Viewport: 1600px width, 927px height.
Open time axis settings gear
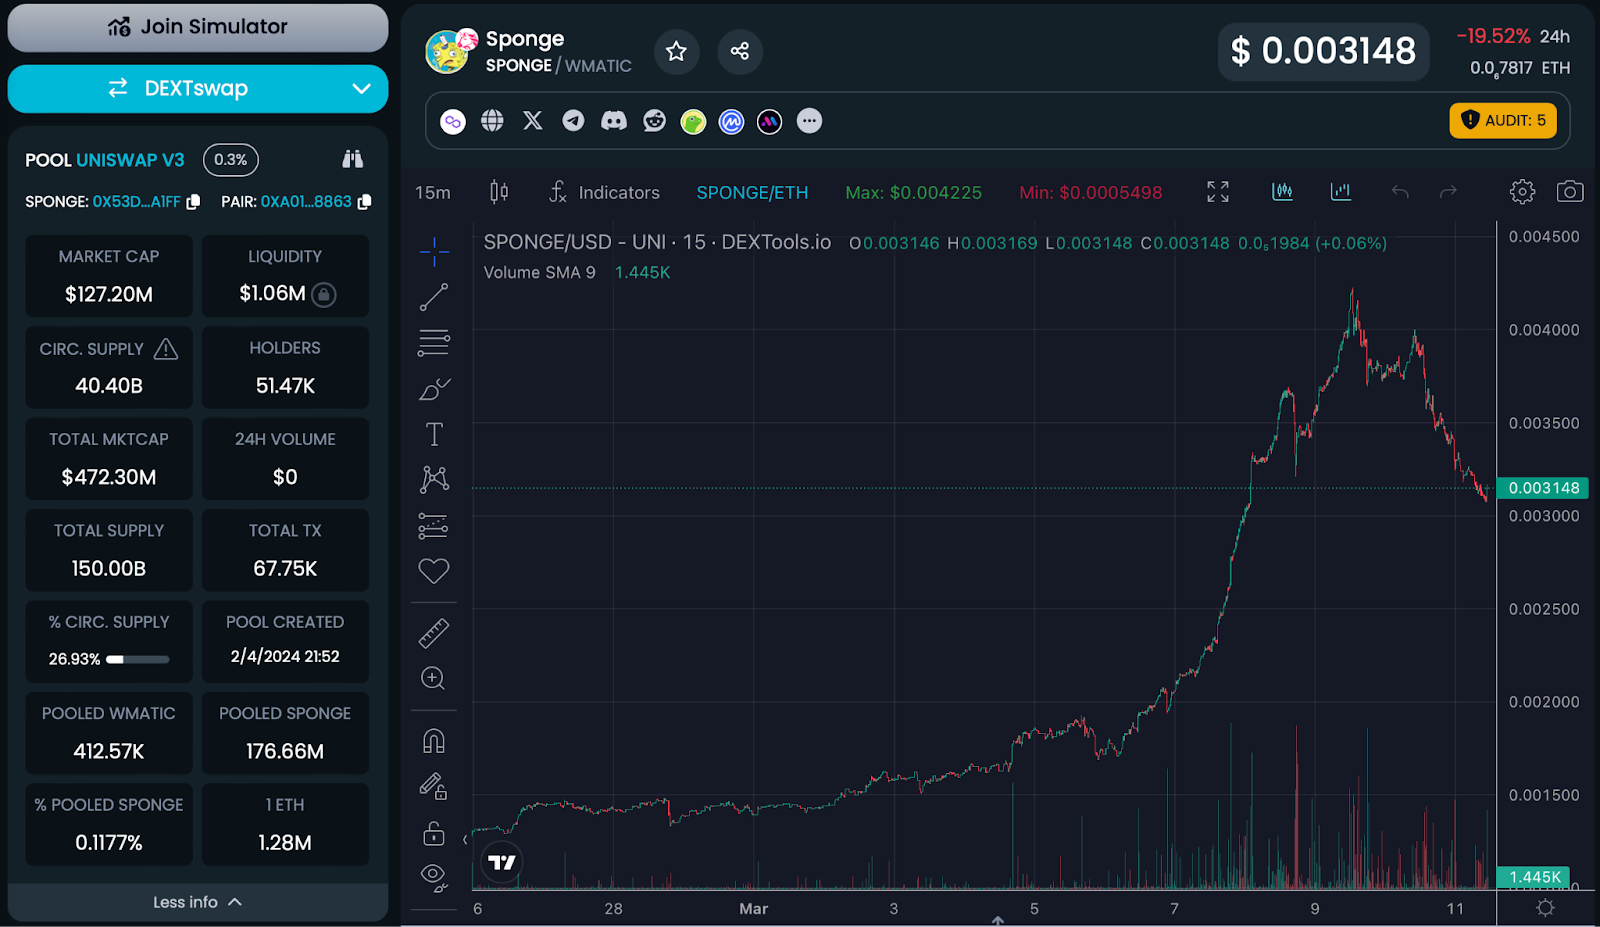point(1545,908)
